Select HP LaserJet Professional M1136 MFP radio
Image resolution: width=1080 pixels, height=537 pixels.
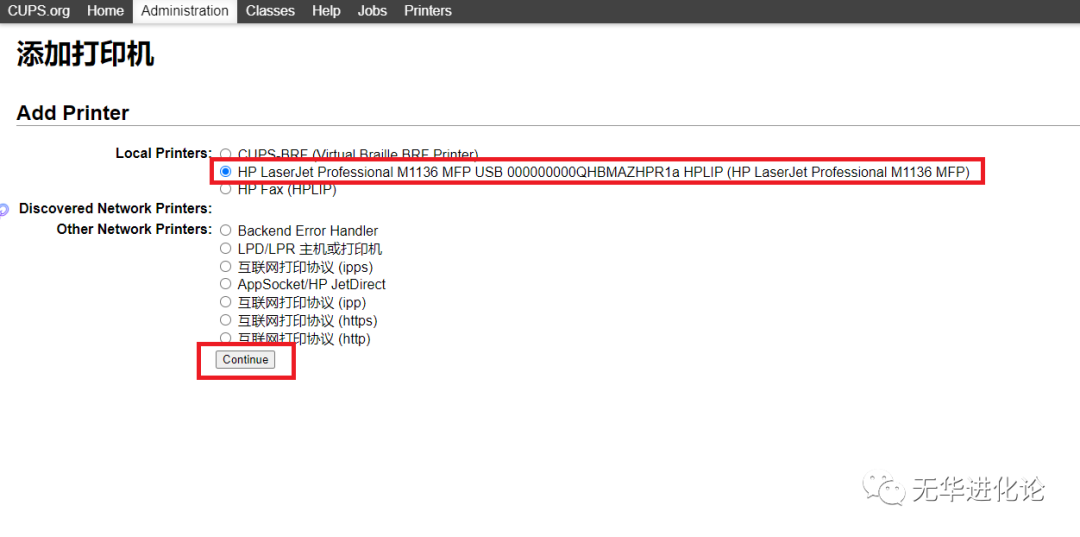tap(225, 171)
